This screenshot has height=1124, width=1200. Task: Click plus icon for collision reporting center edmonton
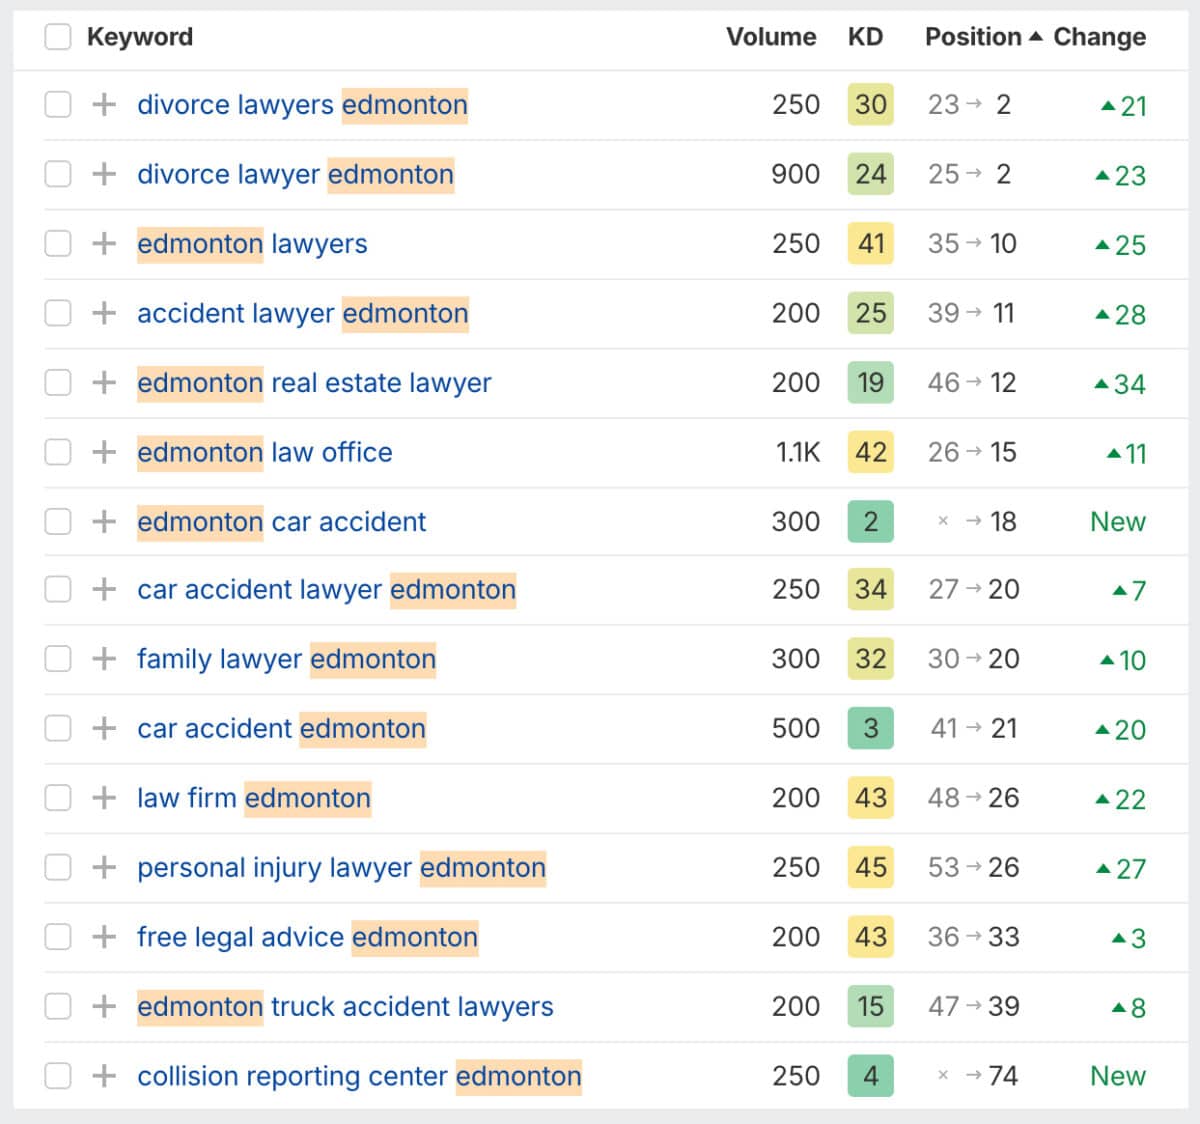coord(104,1076)
